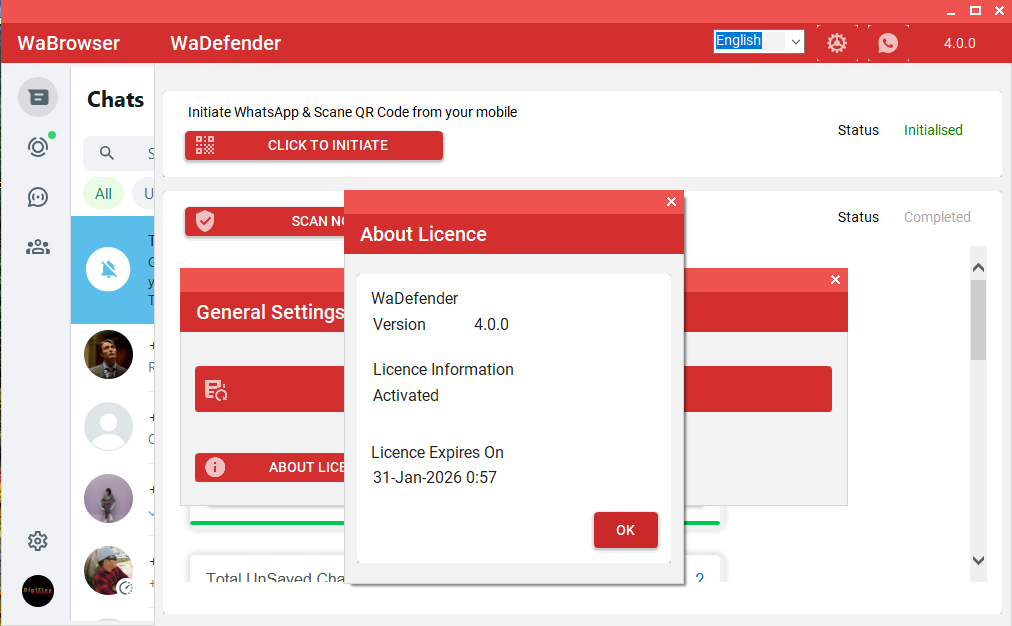Click the 4.0.0 version label in header
Image resolution: width=1012 pixels, height=626 pixels.
(960, 43)
